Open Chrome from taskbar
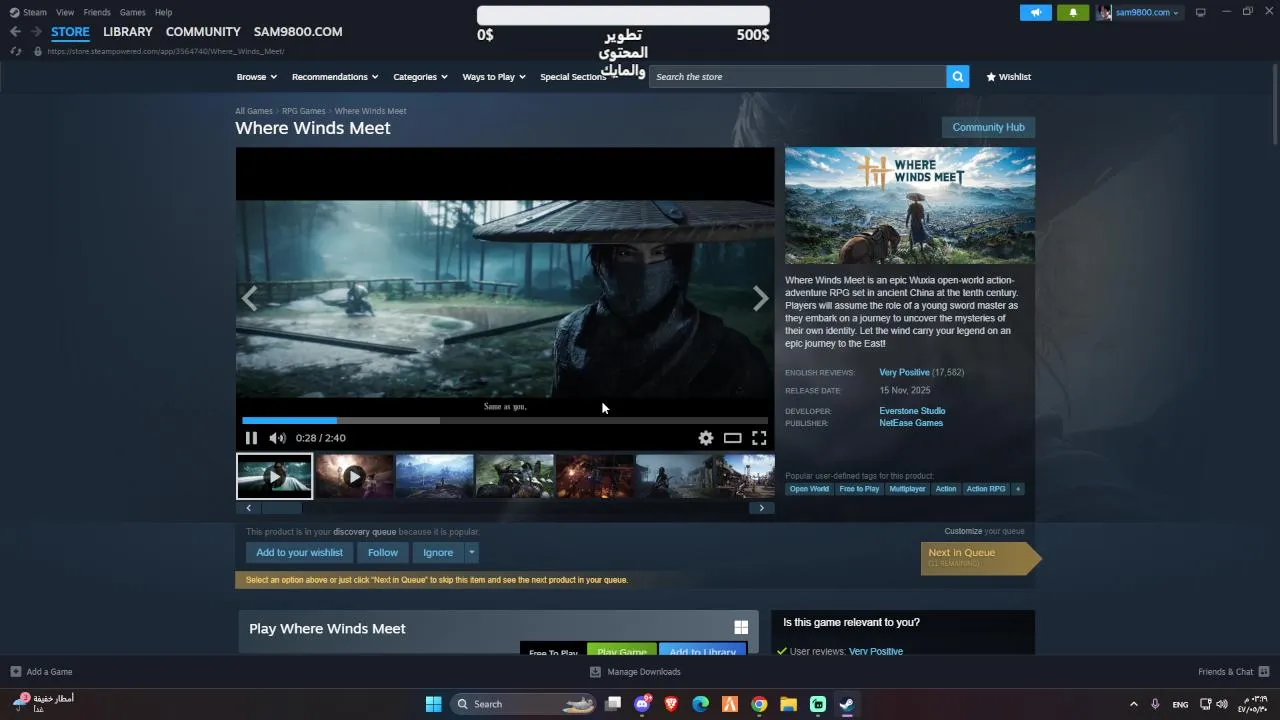The image size is (1280, 720). pyautogui.click(x=759, y=704)
